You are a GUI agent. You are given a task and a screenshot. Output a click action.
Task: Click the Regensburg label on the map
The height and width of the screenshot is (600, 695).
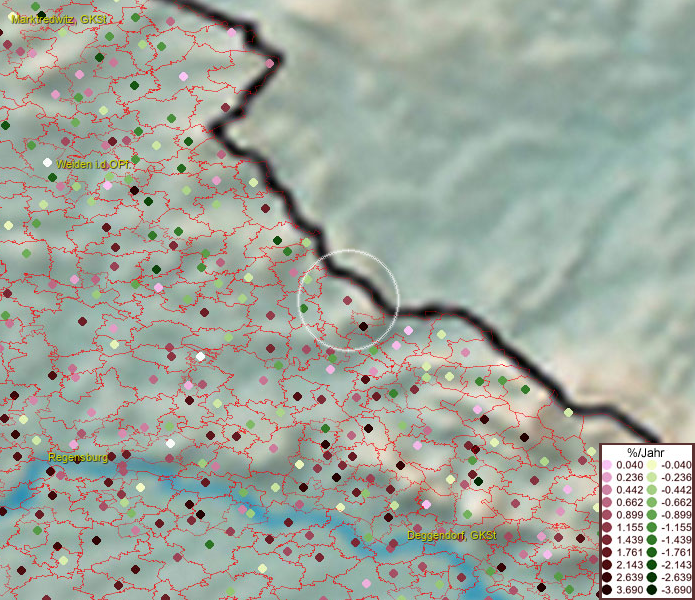pyautogui.click(x=78, y=457)
